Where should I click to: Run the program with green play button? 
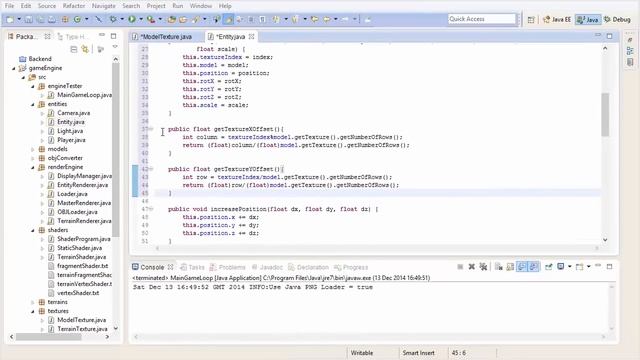(x=132, y=19)
